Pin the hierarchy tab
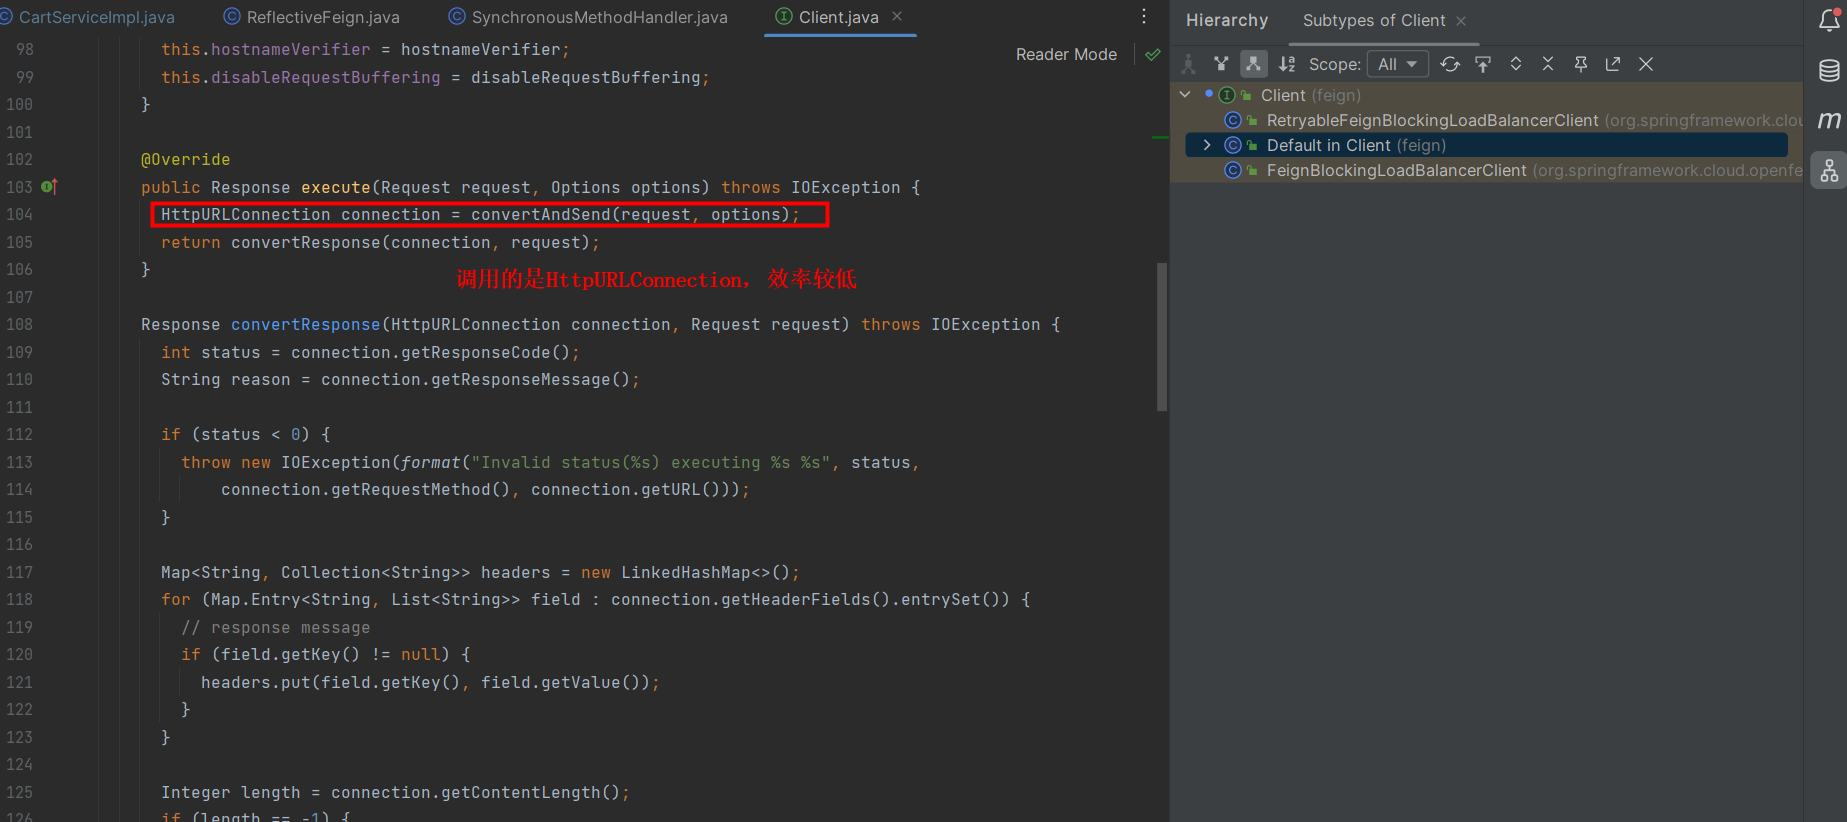This screenshot has width=1847, height=822. (x=1581, y=64)
